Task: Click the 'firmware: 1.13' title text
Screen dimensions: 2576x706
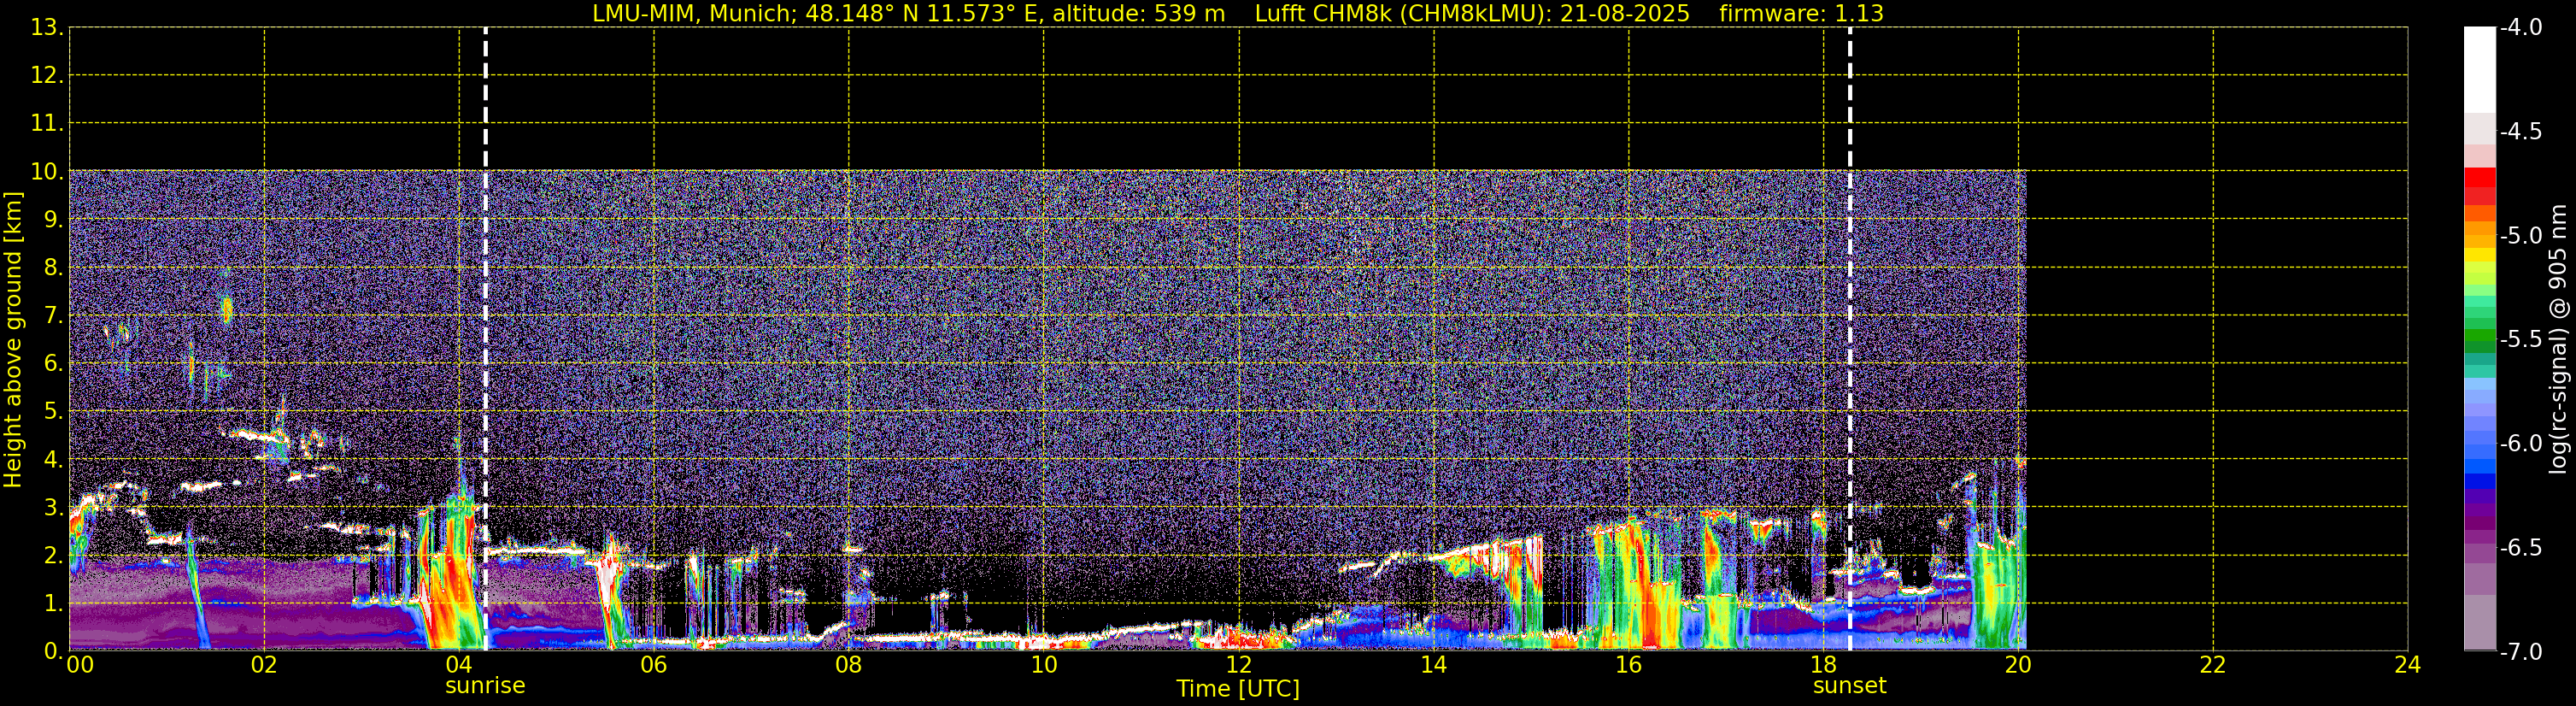Action: (1801, 14)
